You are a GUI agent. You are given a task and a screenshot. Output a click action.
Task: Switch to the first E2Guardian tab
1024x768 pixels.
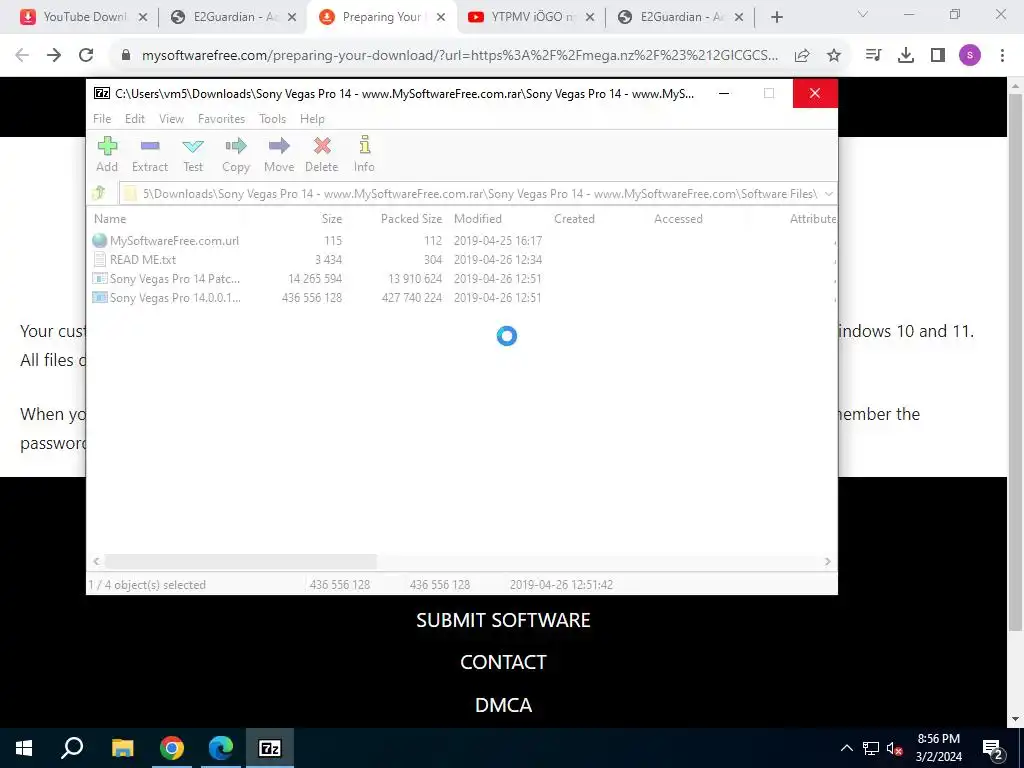point(231,17)
